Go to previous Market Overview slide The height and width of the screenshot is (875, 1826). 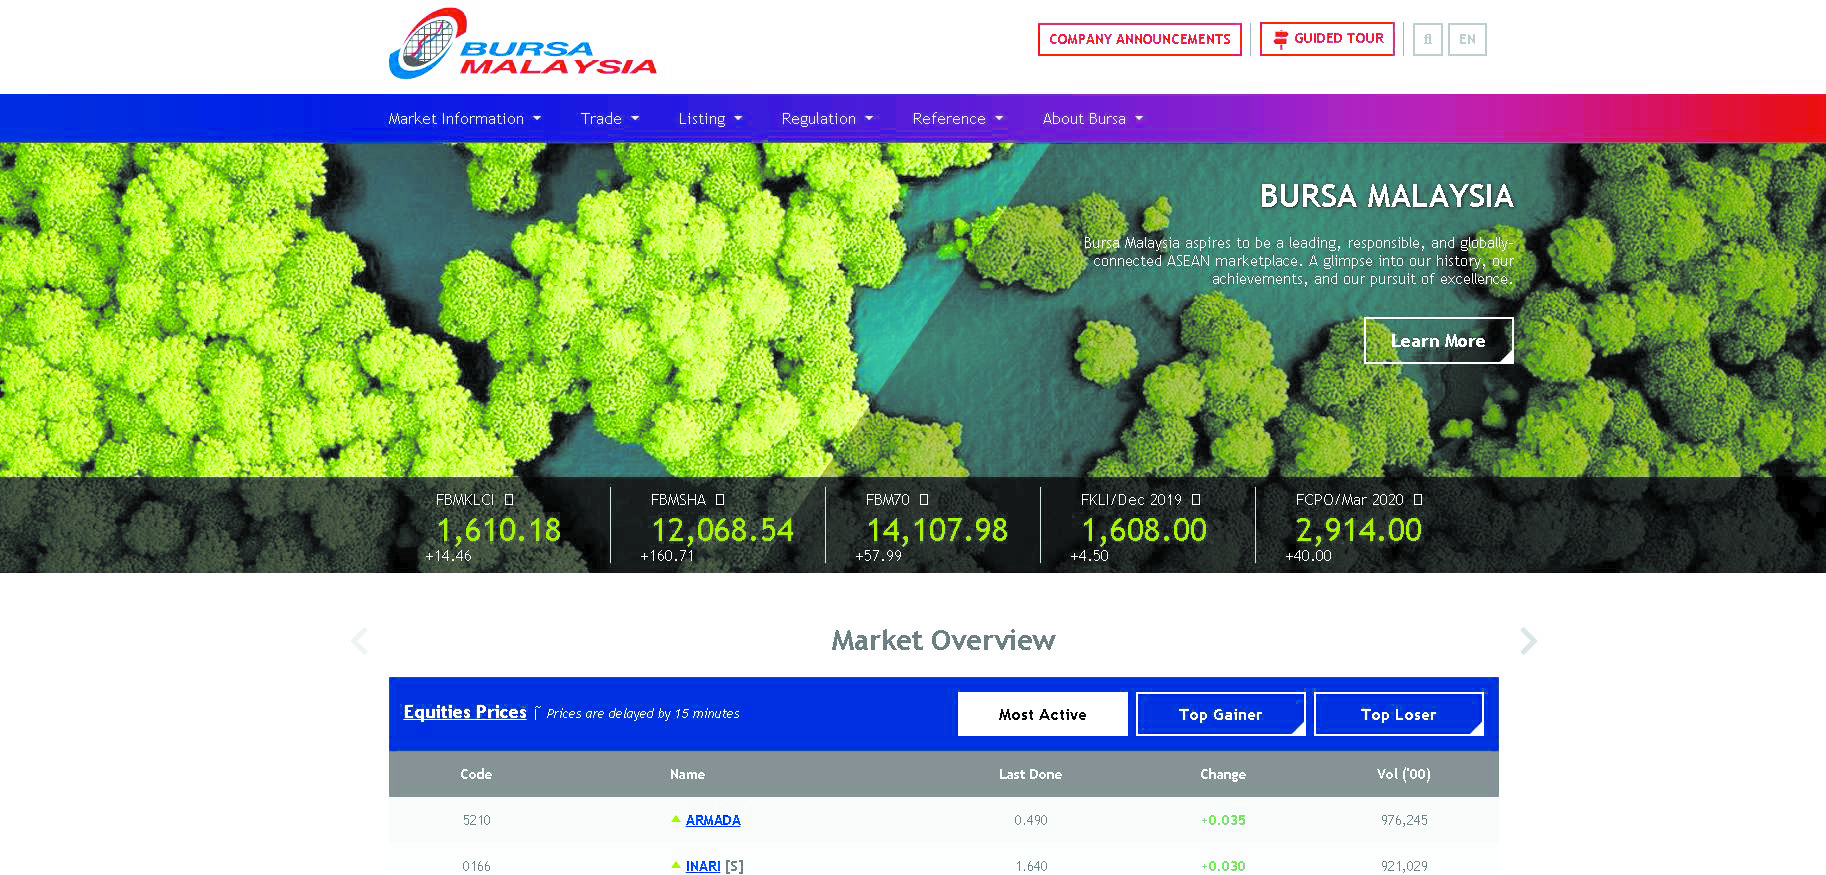tap(360, 641)
